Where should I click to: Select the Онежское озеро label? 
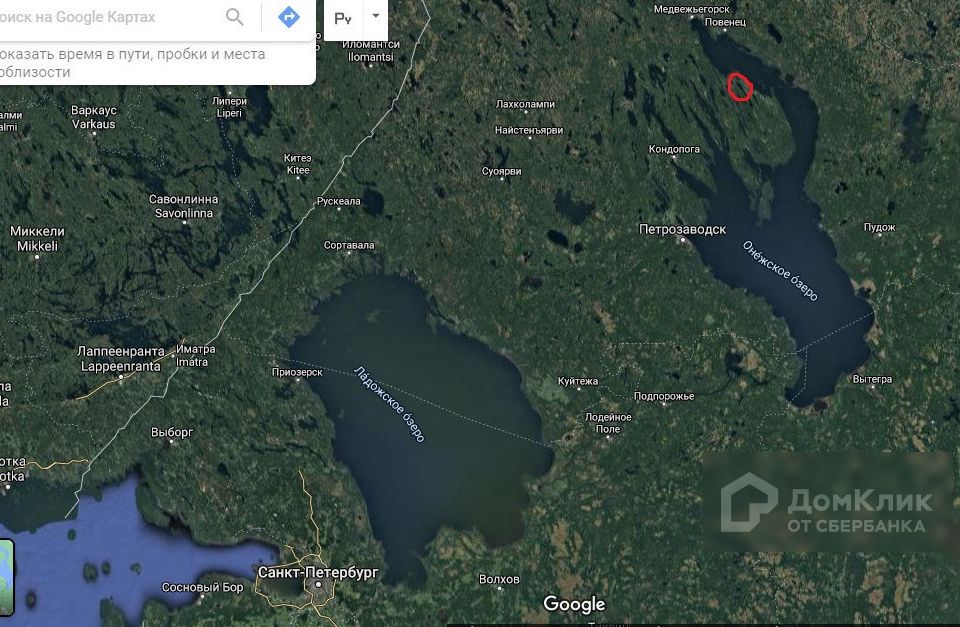(x=780, y=271)
